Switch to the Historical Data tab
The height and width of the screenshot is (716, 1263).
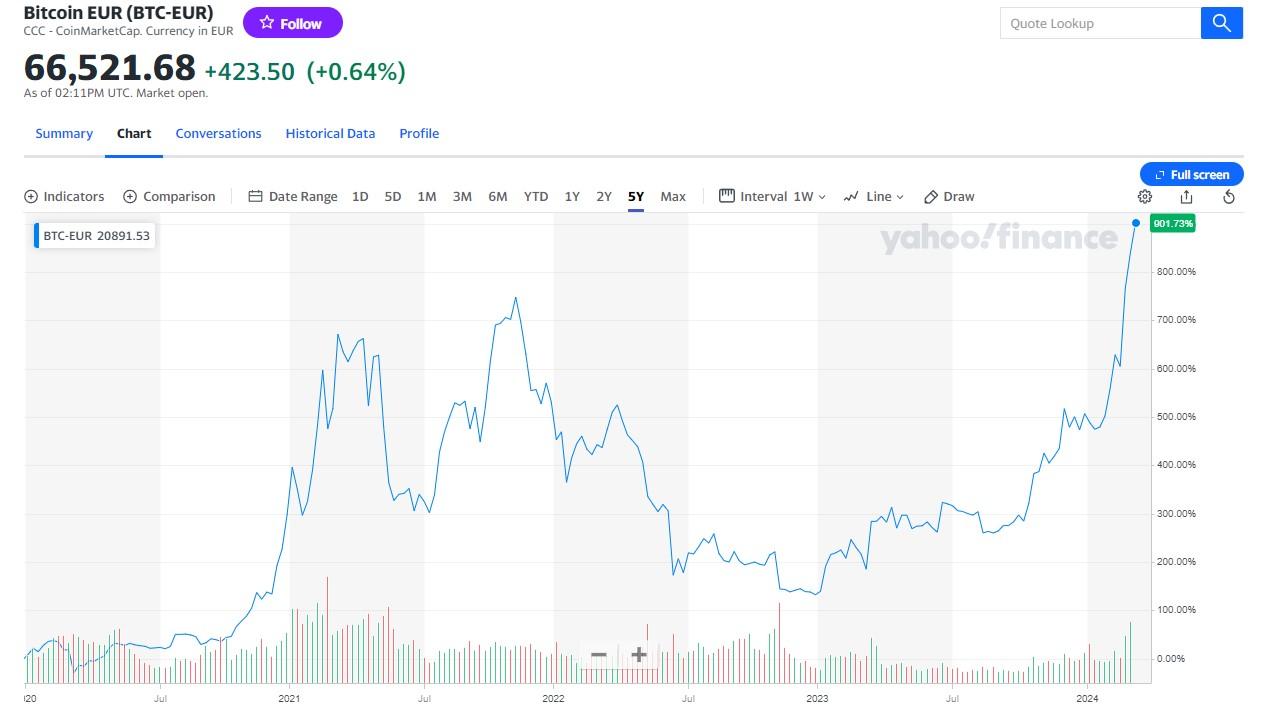(330, 134)
